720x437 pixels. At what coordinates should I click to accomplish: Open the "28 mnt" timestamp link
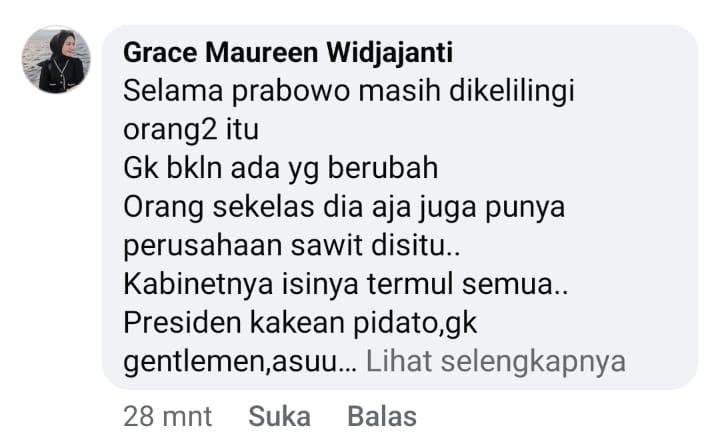[x=168, y=416]
